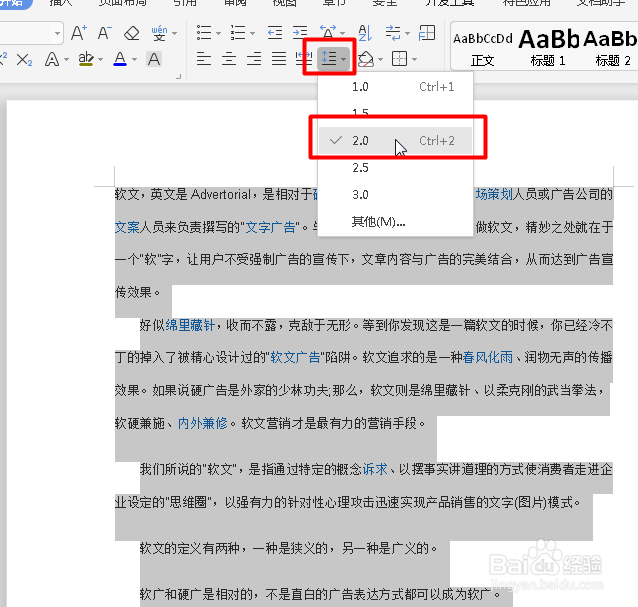Select 2.0 line spacing
Viewport: 638px width, 607px height.
coord(395,141)
